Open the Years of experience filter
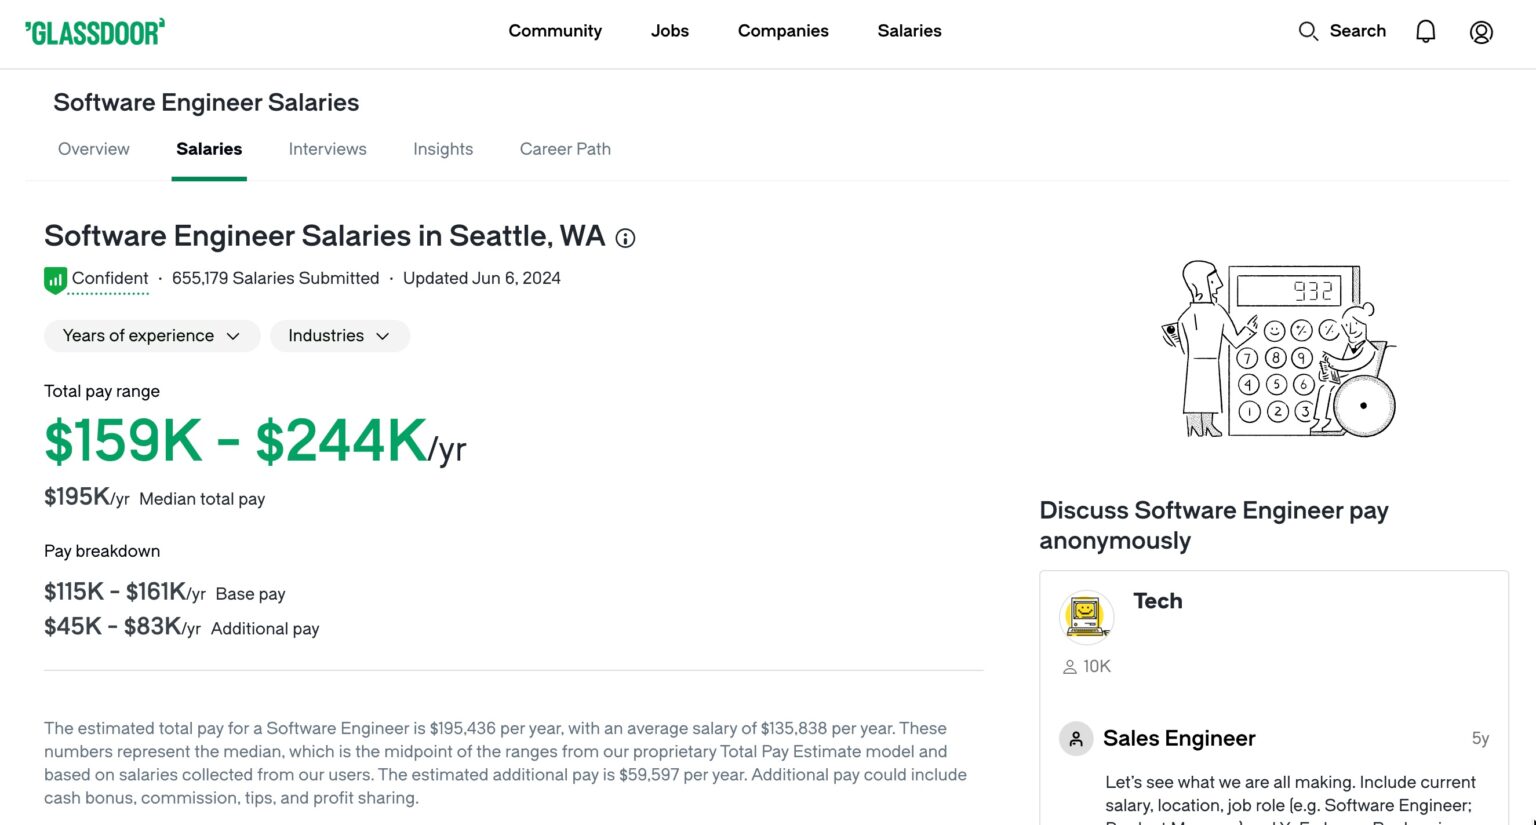The width and height of the screenshot is (1536, 825). [151, 336]
